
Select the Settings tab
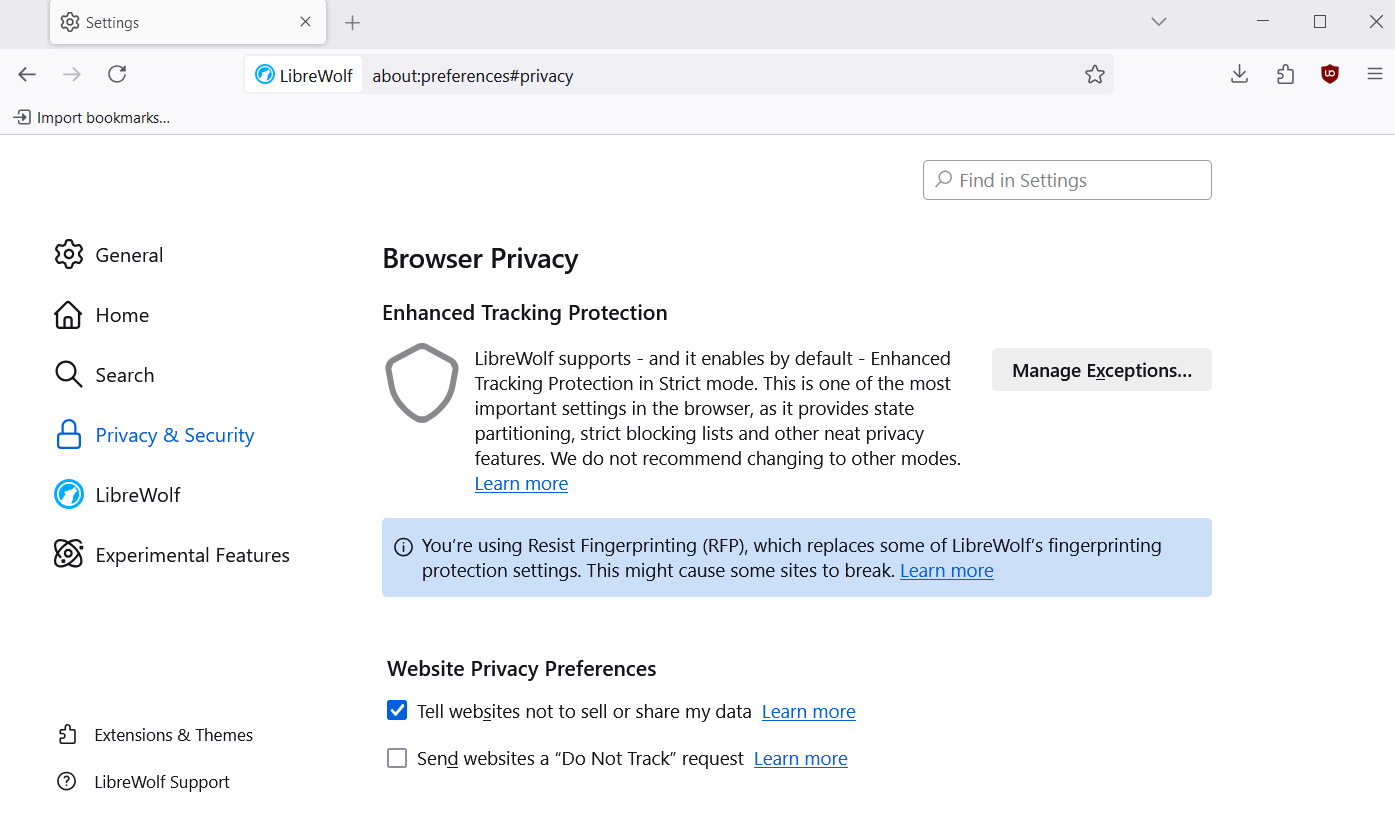pos(188,22)
